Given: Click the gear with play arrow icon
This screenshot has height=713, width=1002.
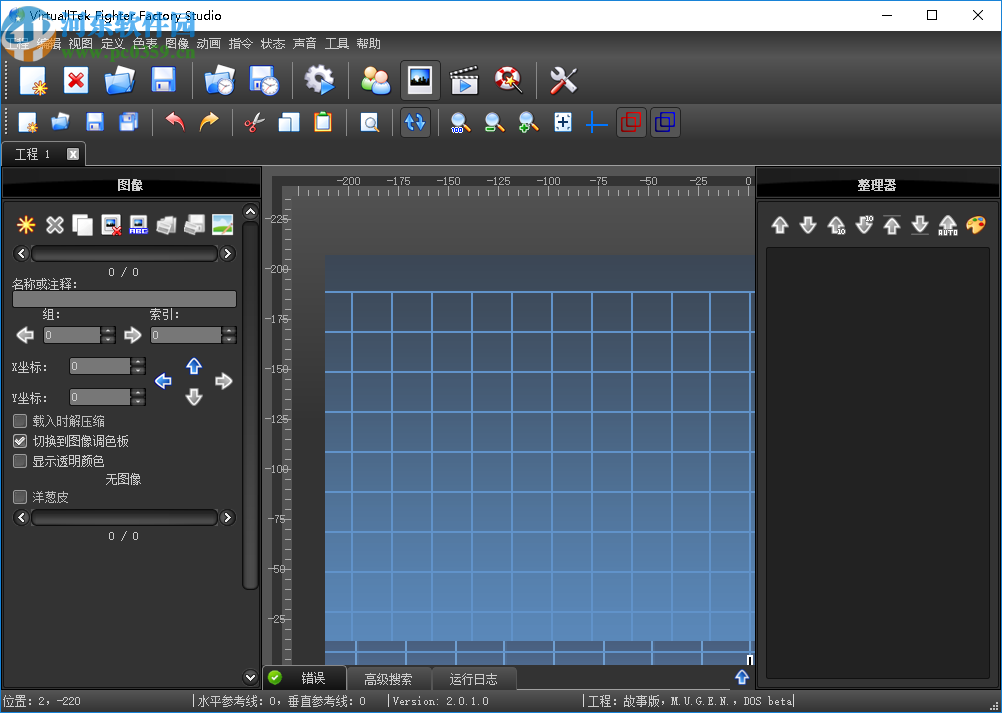Looking at the screenshot, I should (319, 80).
